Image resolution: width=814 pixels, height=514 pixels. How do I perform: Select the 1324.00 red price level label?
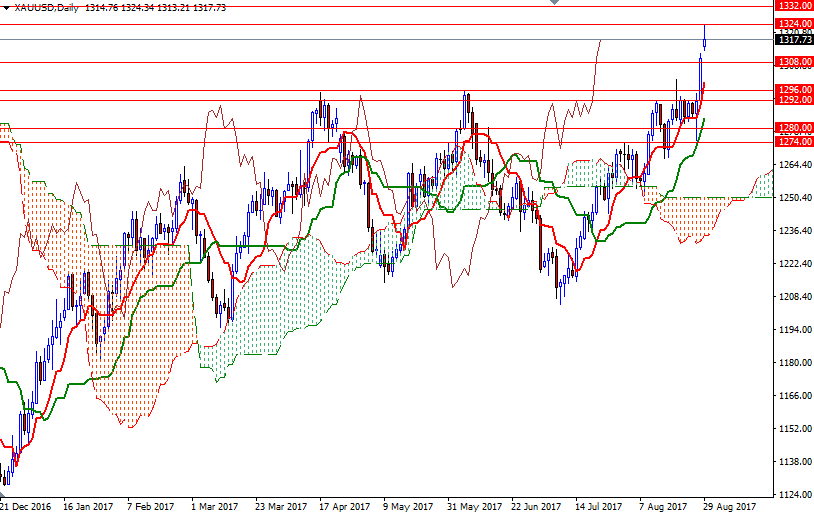(x=793, y=23)
